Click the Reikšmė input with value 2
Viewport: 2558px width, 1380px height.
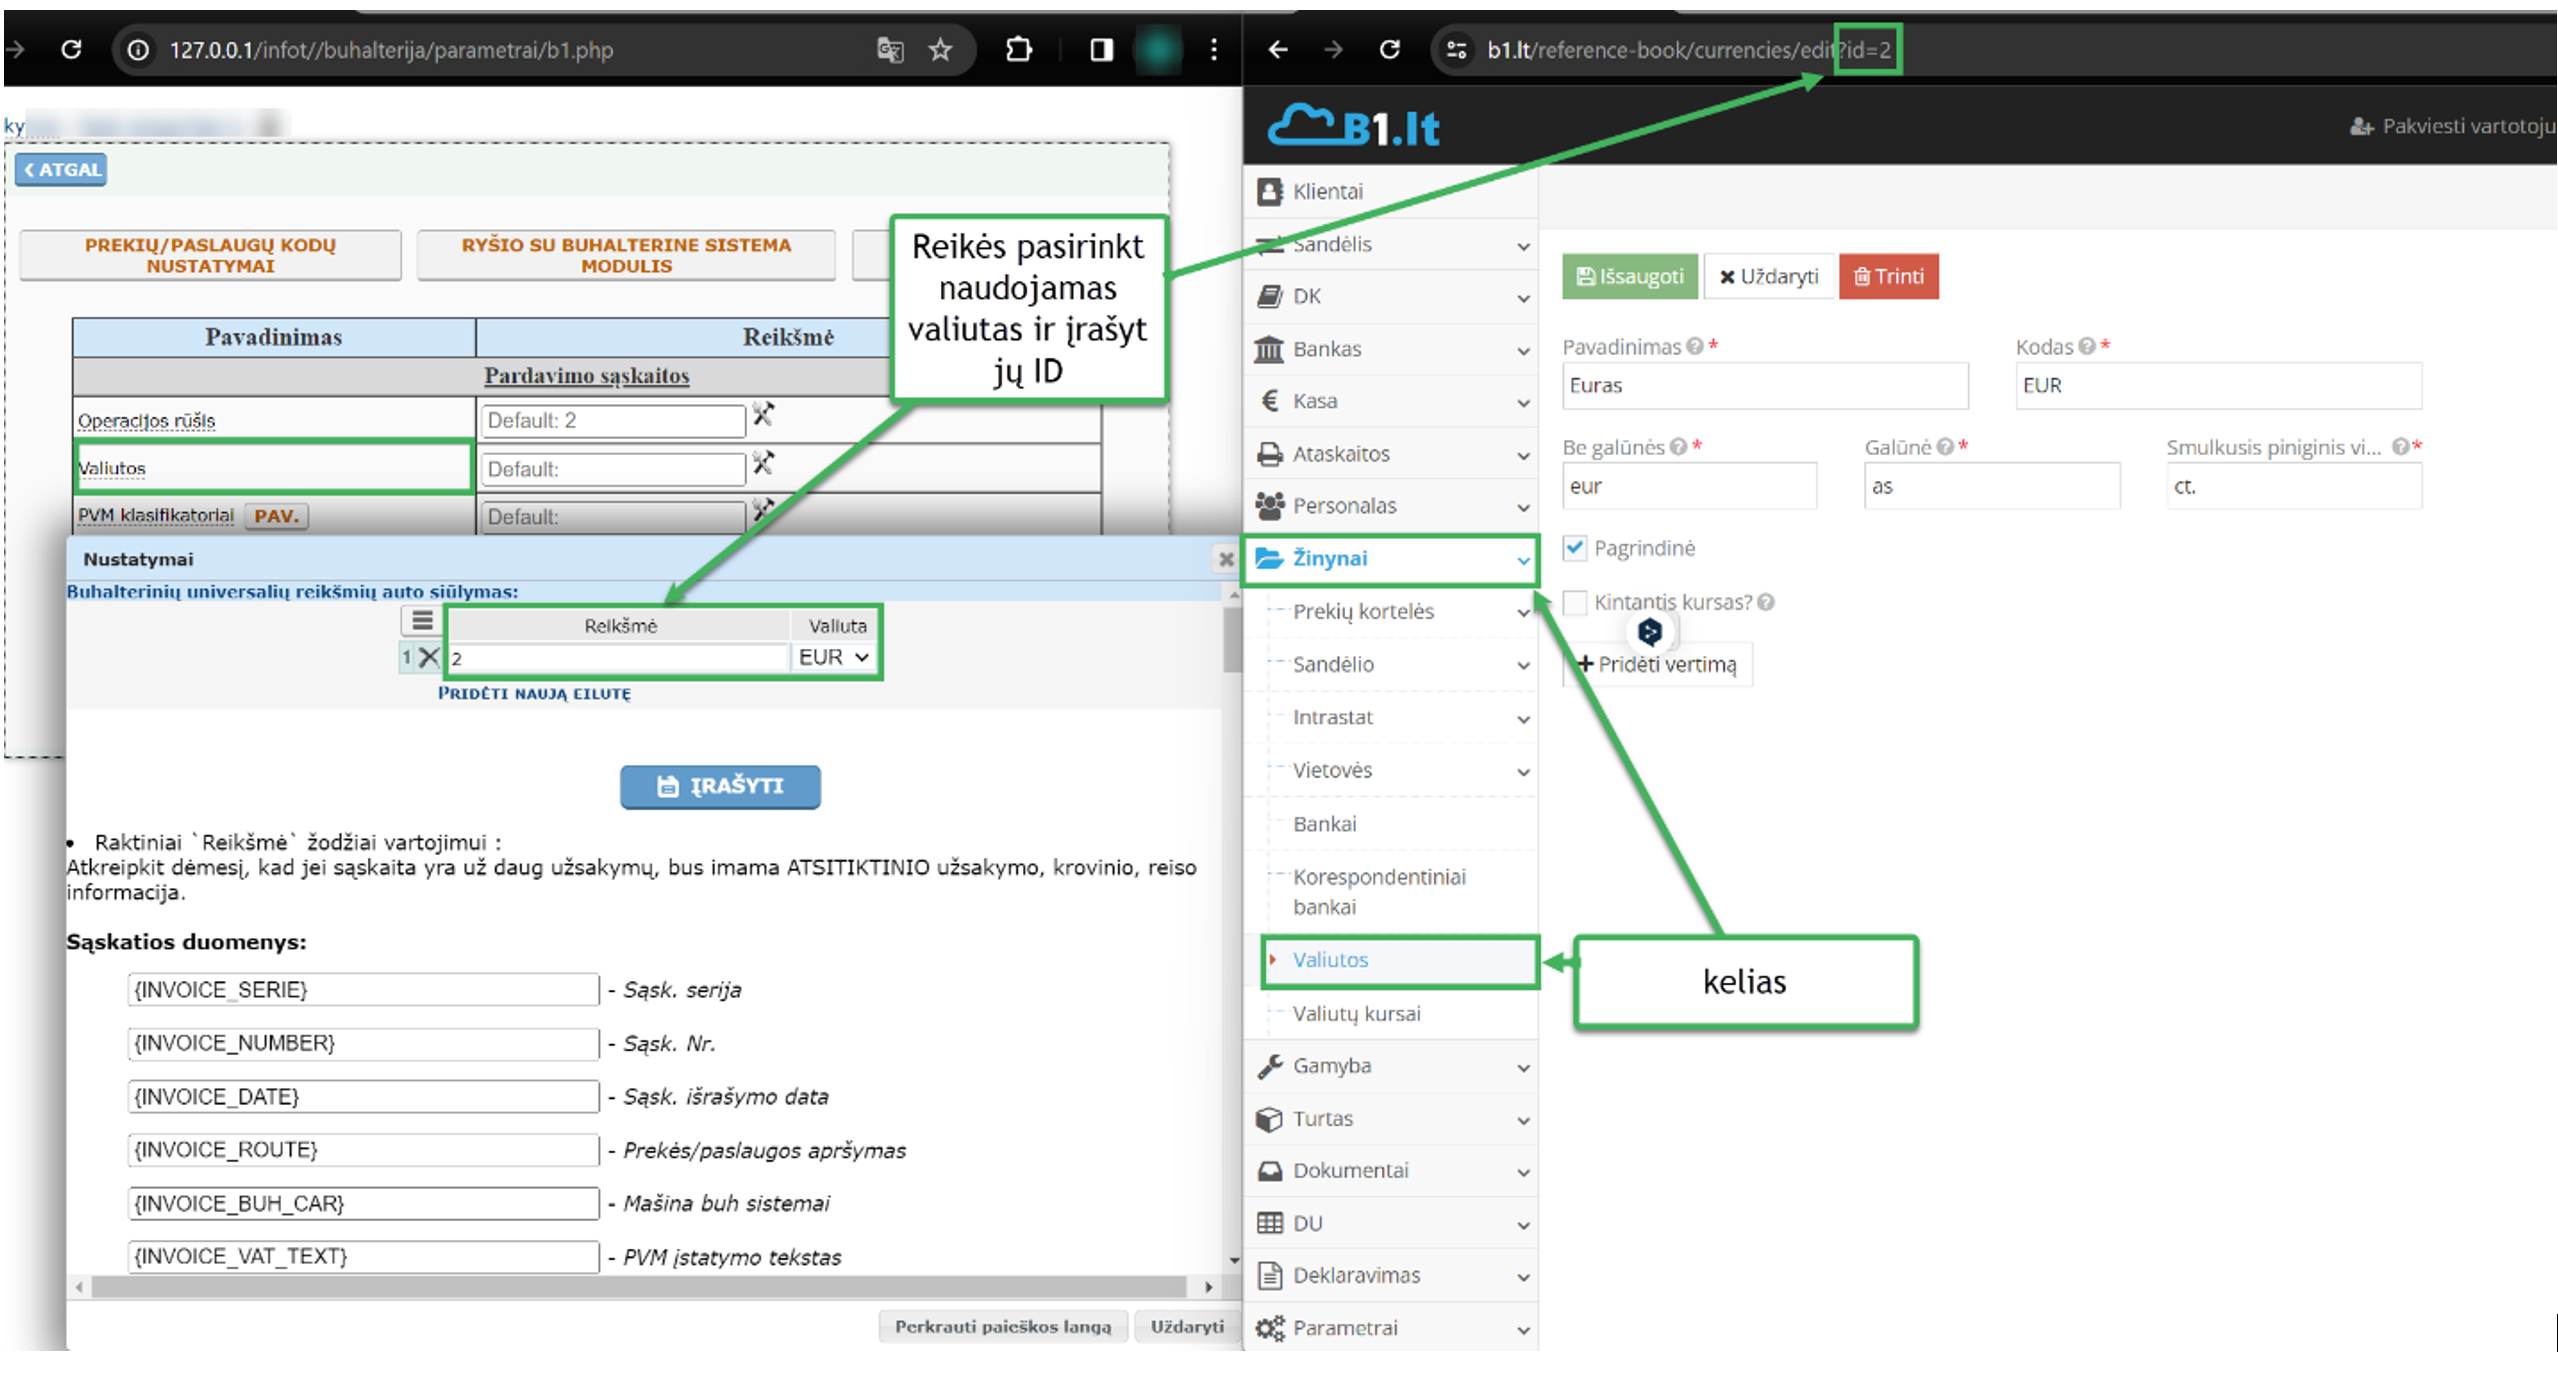(618, 658)
